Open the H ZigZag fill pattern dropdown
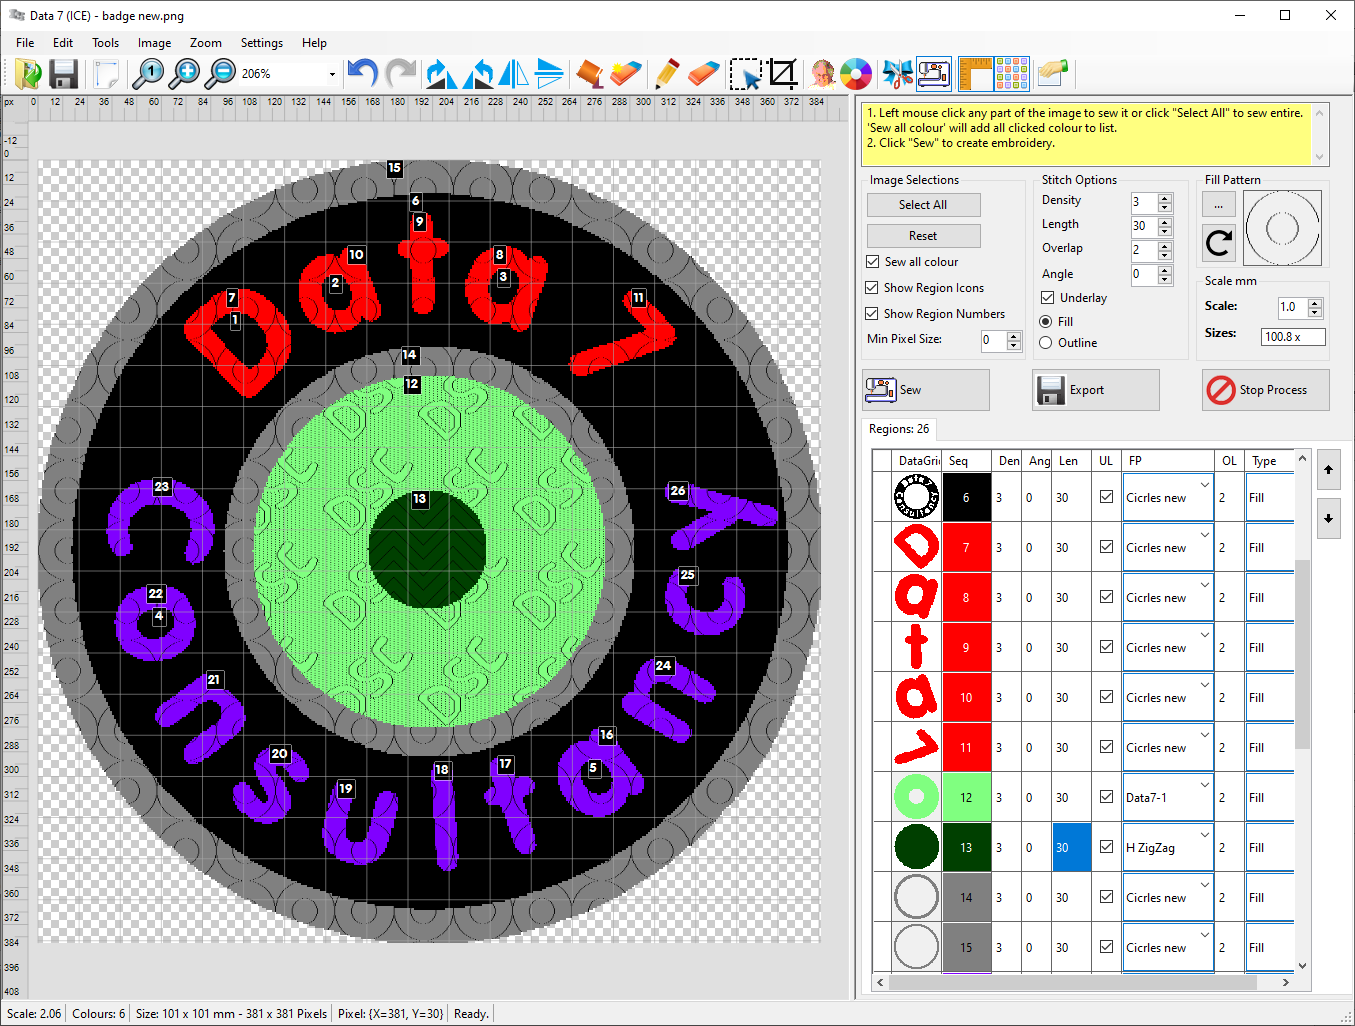This screenshot has width=1355, height=1026. 1205,835
